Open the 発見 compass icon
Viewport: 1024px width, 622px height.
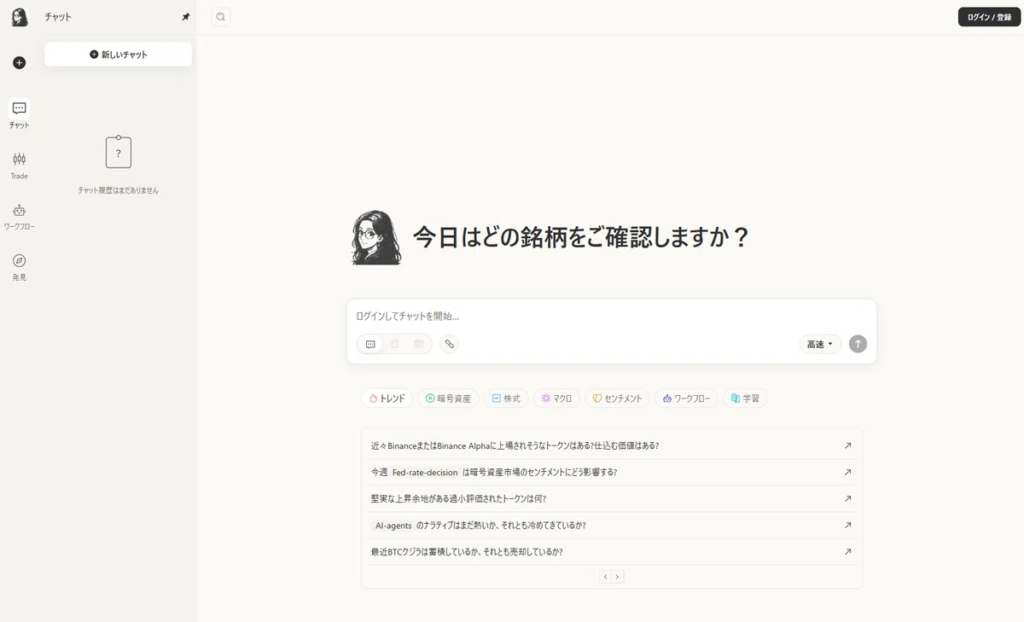19,261
